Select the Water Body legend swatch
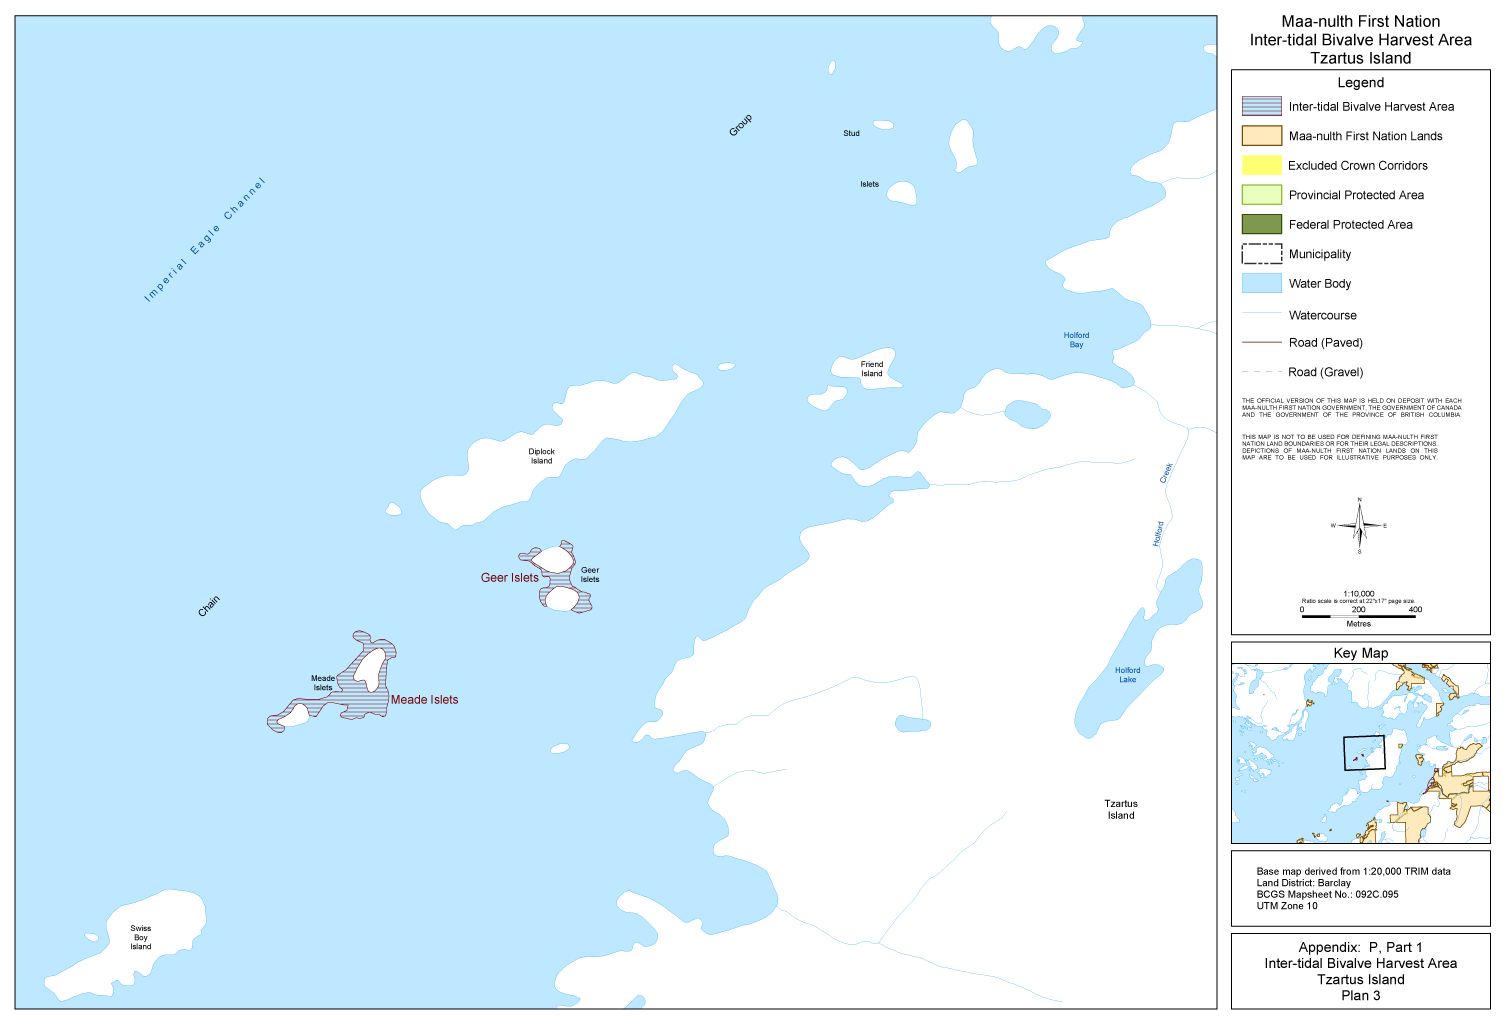Screen dimensions: 1506x1024 1261,283
